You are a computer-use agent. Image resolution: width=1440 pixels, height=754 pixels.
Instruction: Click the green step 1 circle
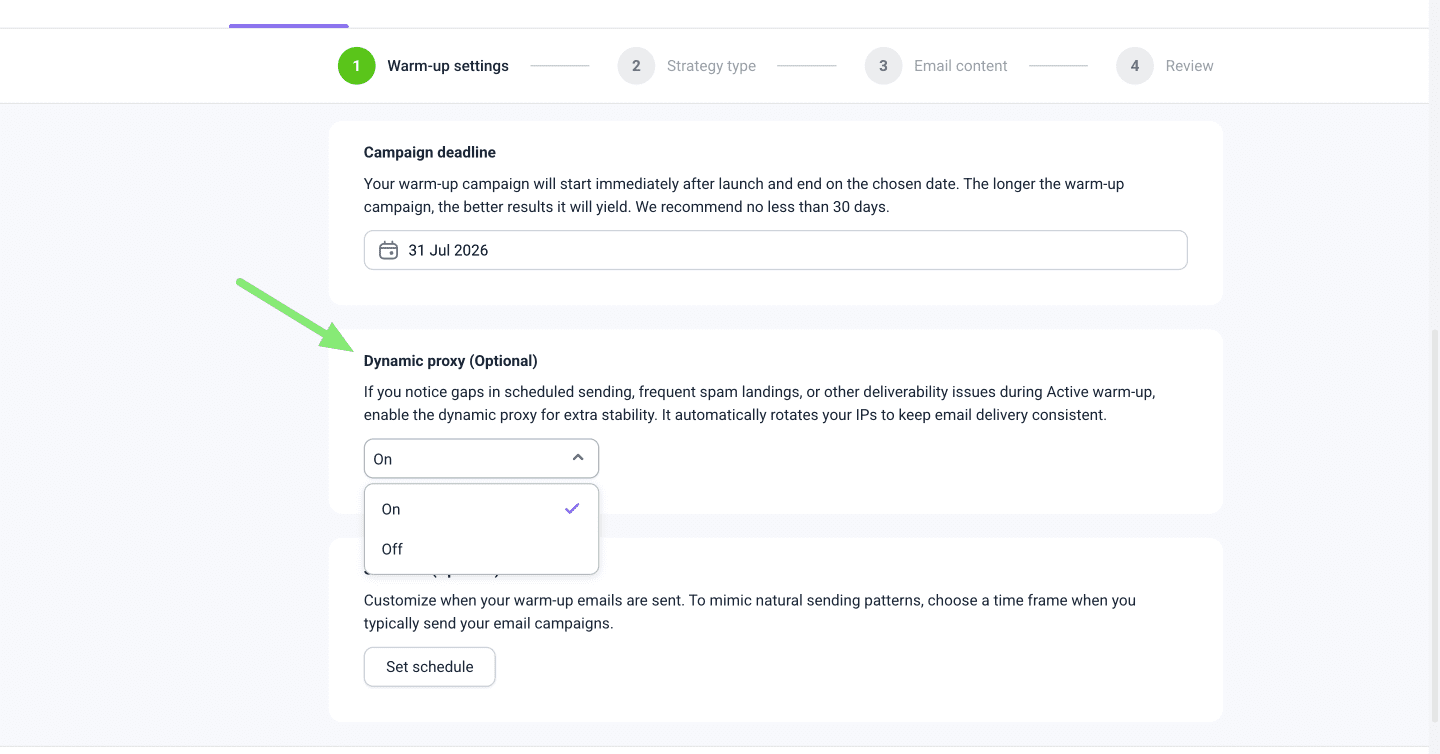tap(356, 66)
